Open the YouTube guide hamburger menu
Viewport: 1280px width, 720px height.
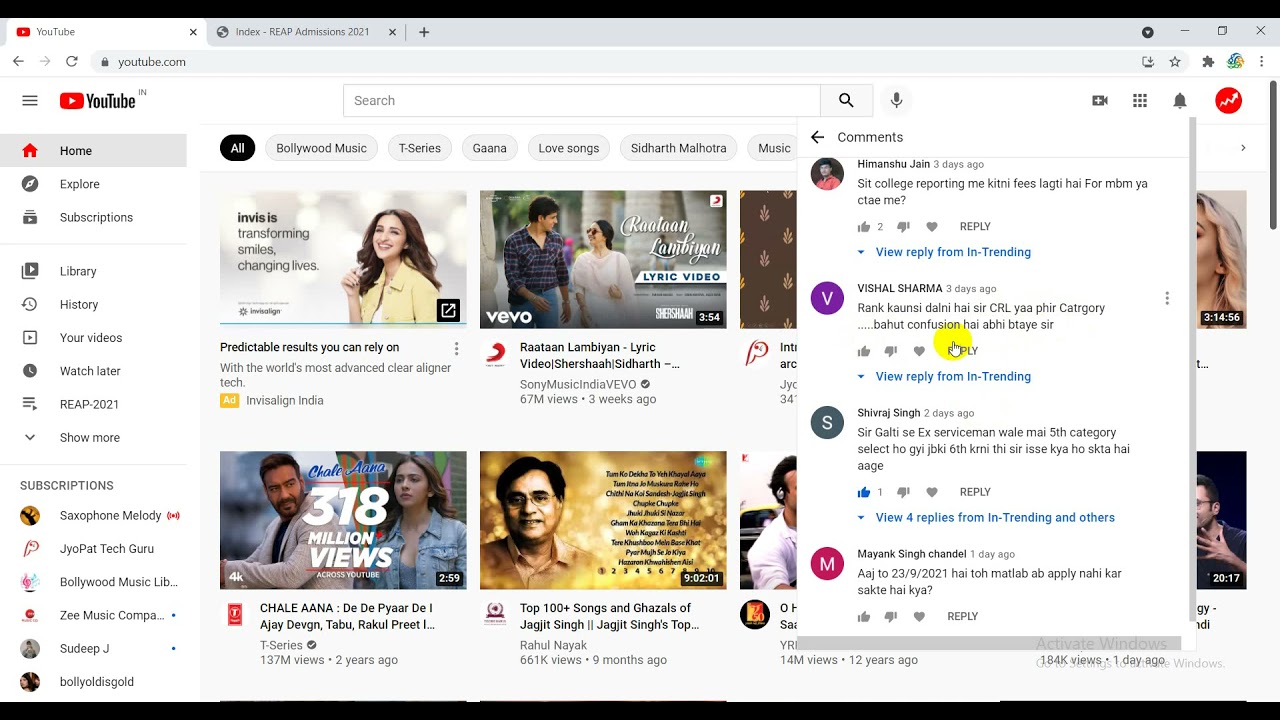point(30,100)
